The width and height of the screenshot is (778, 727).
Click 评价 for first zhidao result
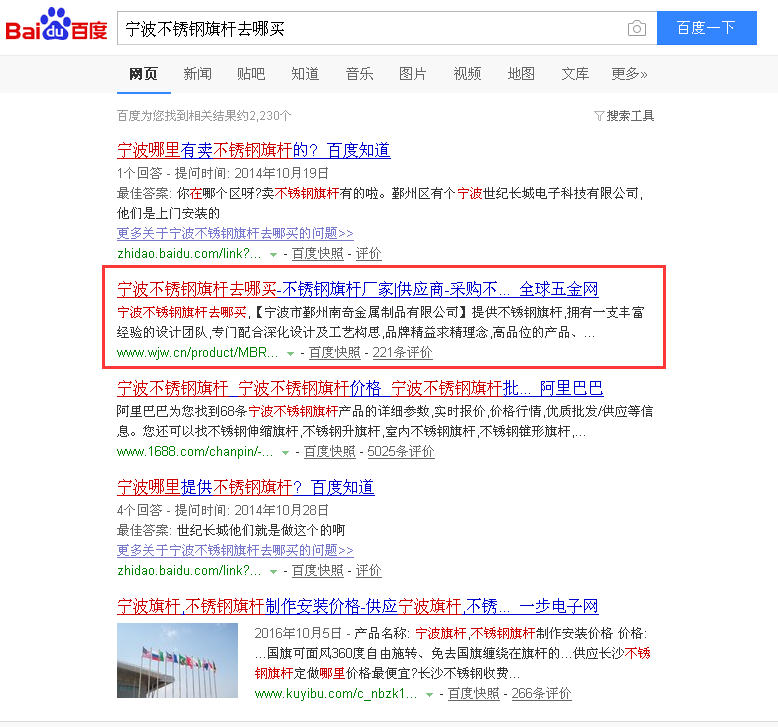click(x=369, y=254)
